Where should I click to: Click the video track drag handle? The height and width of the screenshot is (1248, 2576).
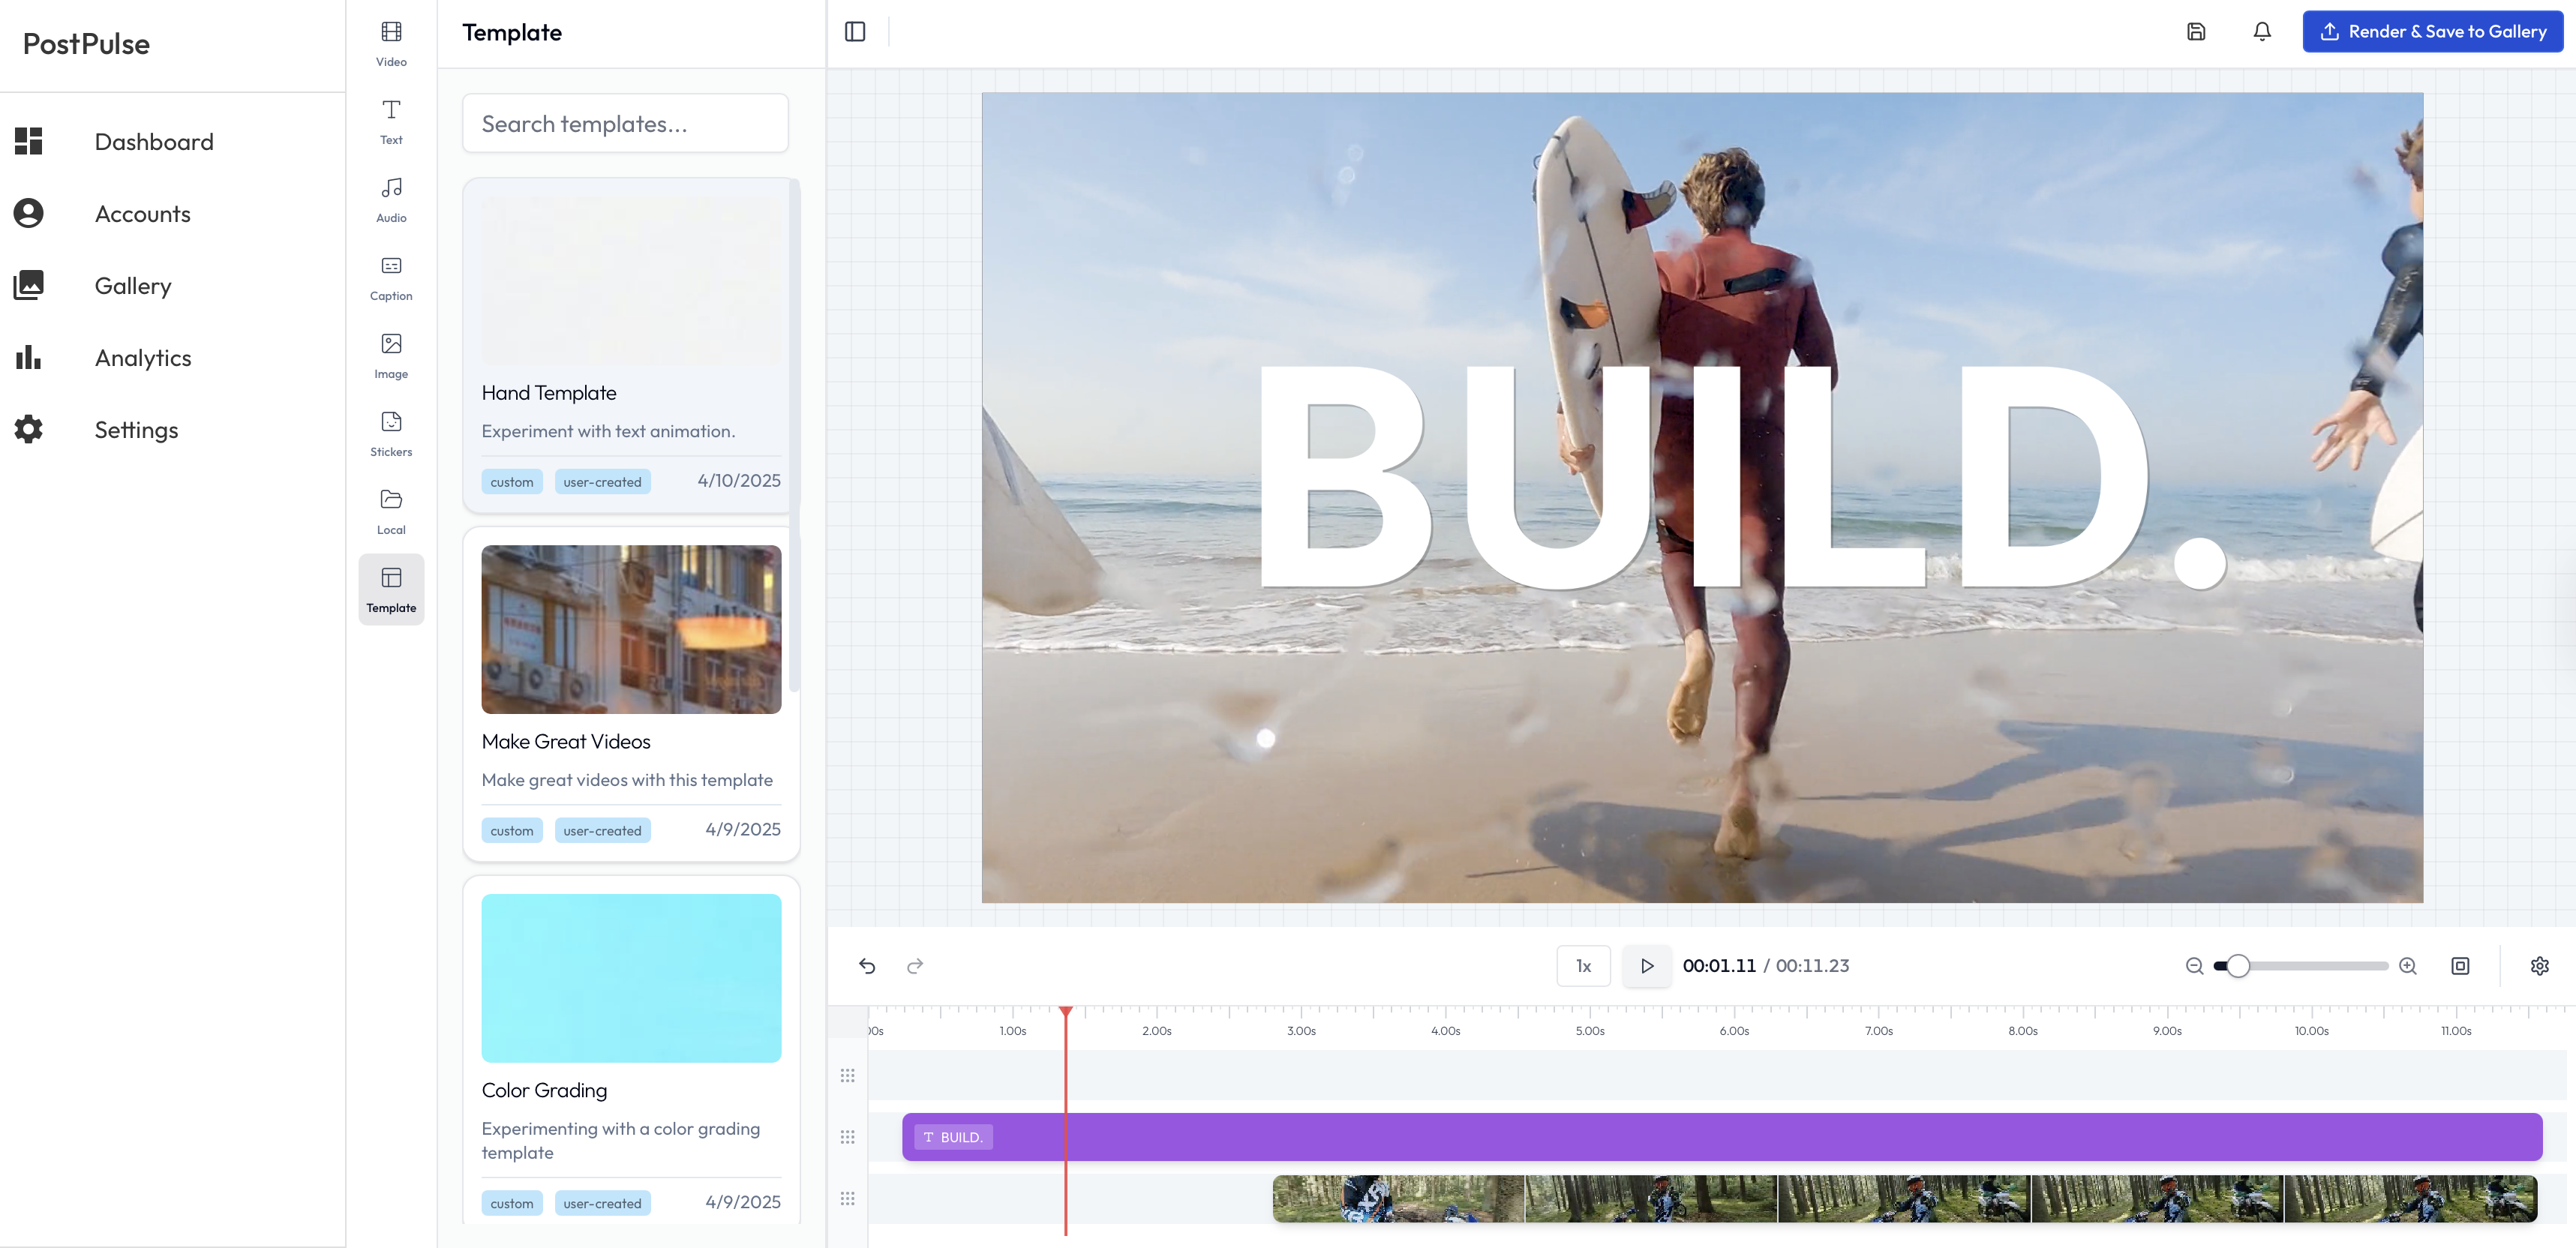click(x=847, y=1199)
